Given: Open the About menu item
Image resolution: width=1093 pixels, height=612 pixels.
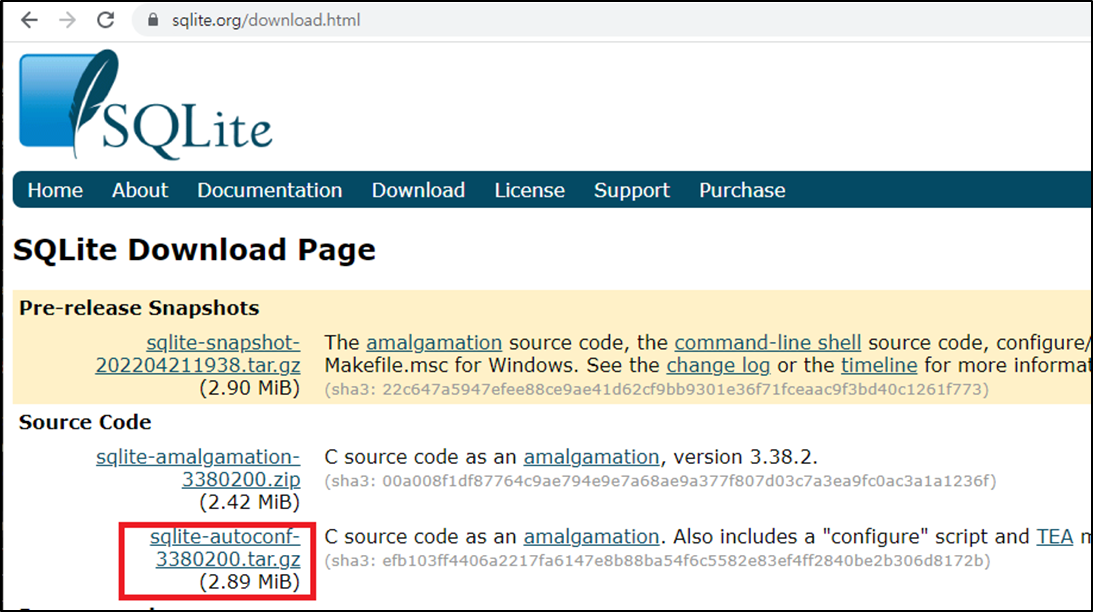Looking at the screenshot, I should (x=140, y=190).
